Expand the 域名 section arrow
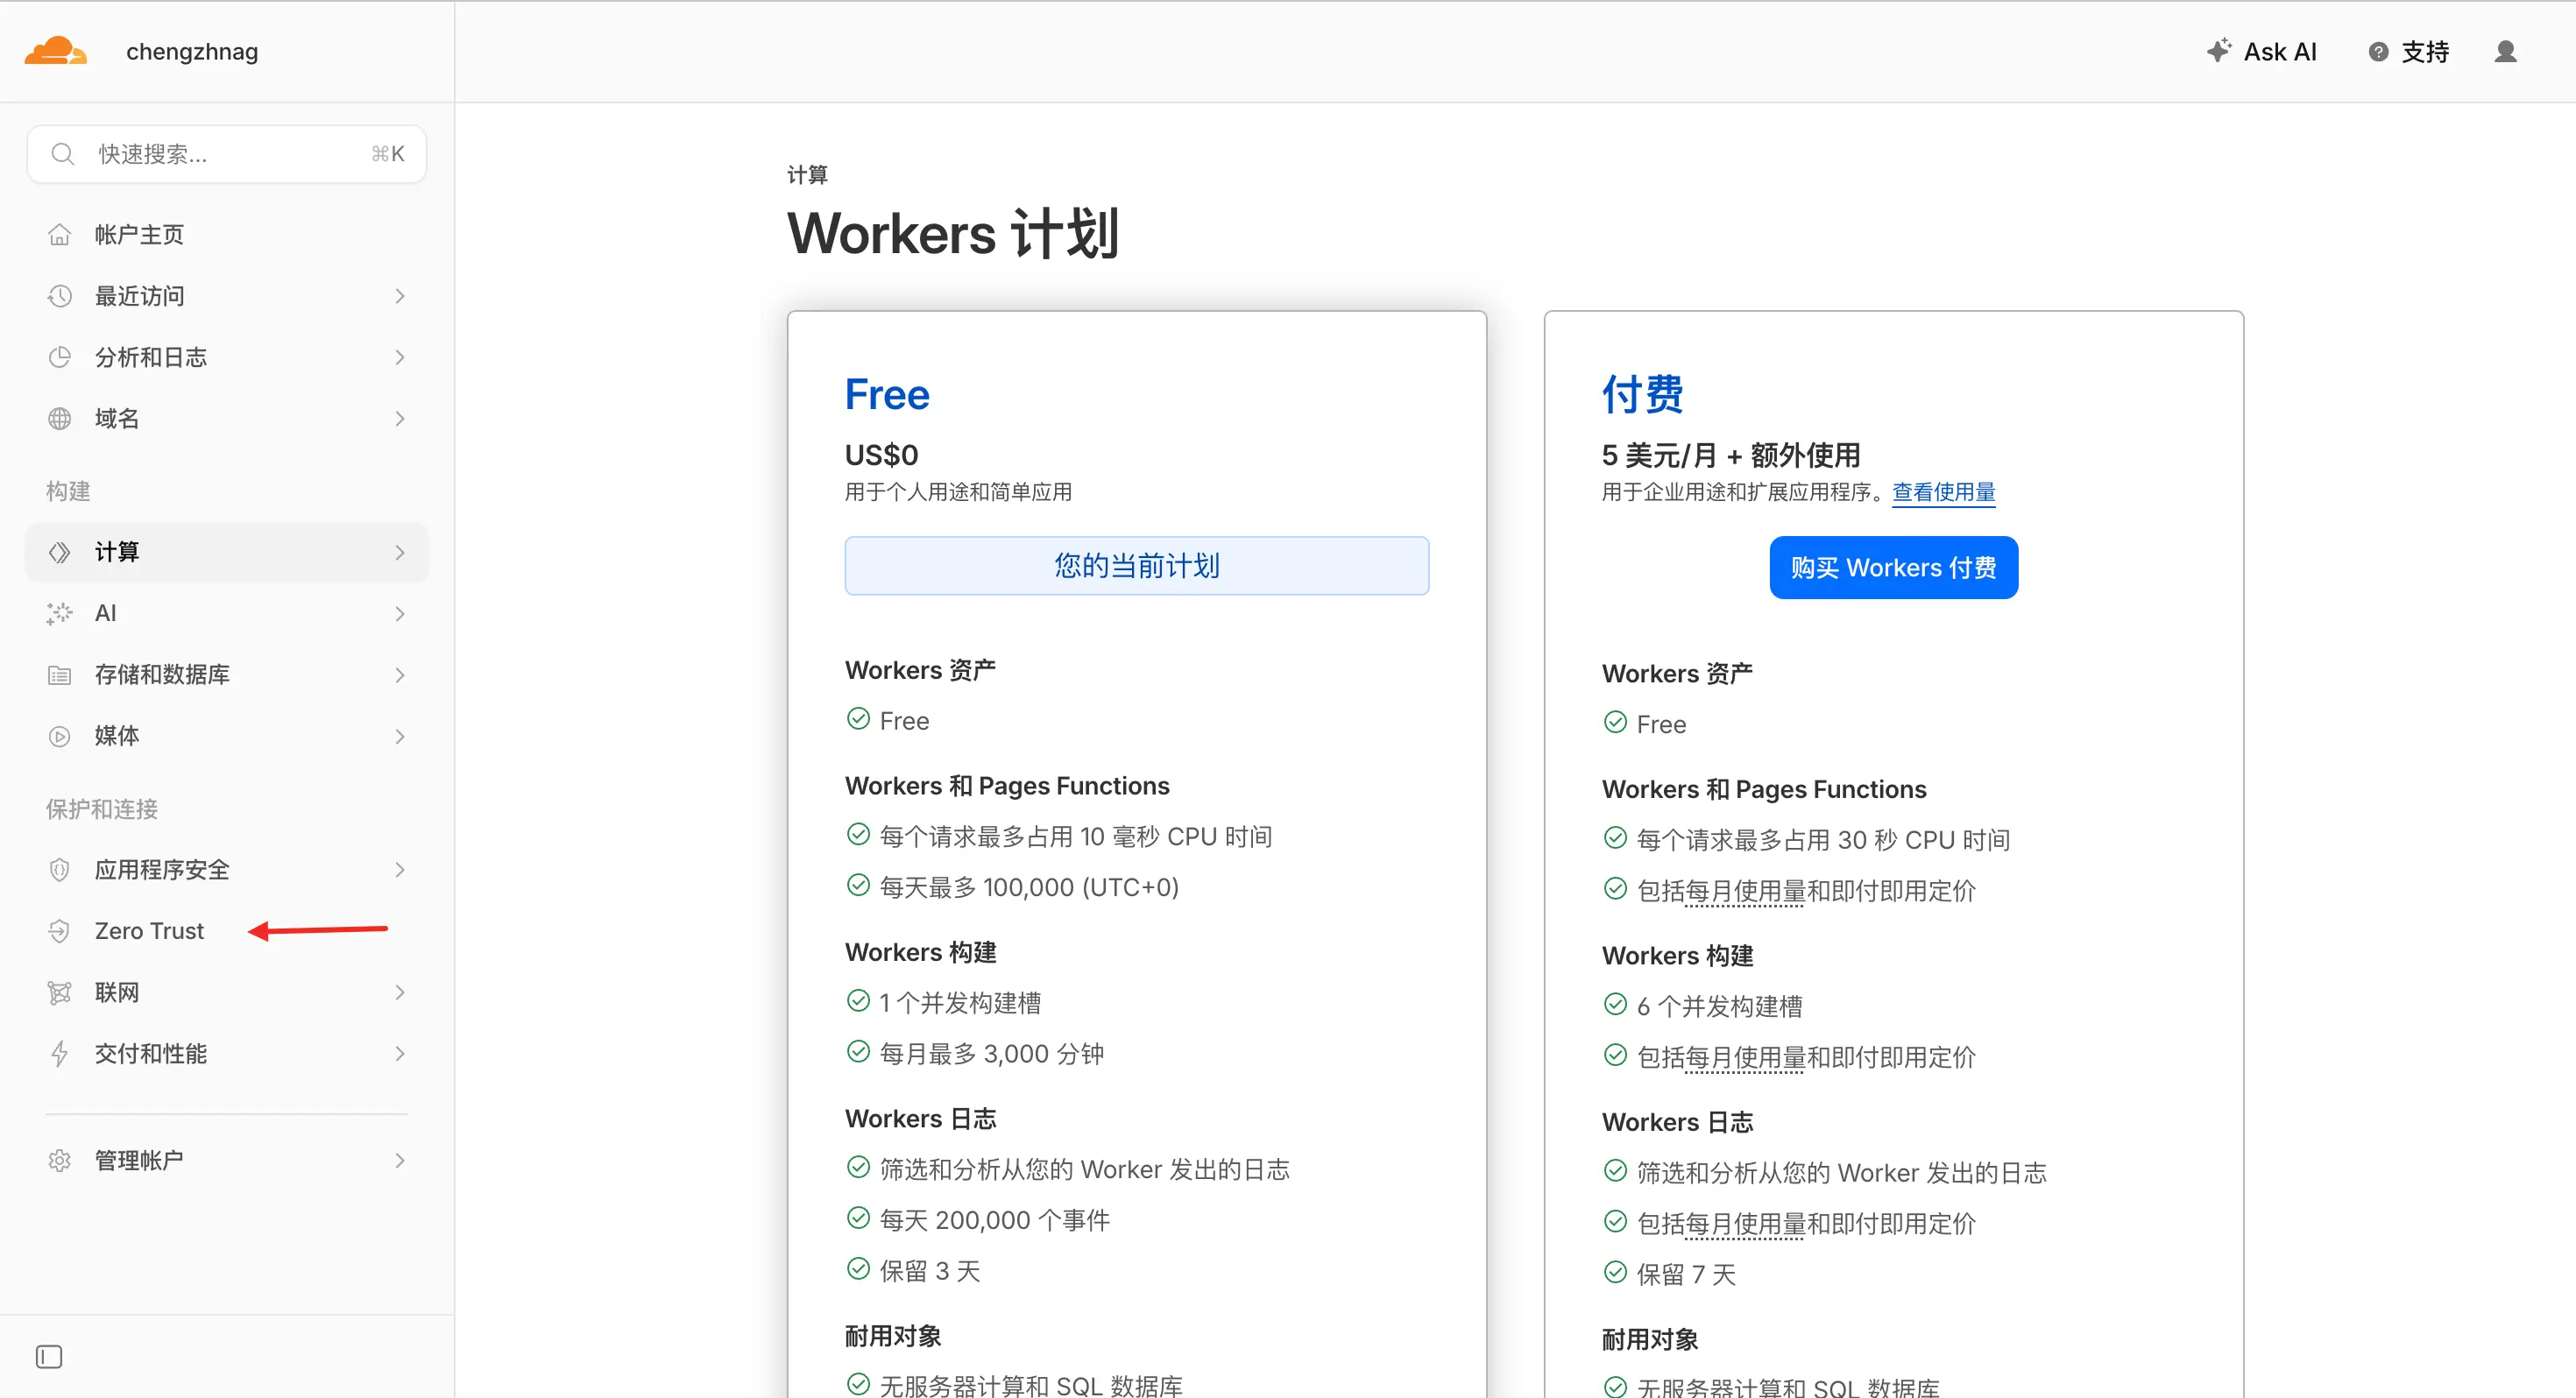The height and width of the screenshot is (1398, 2576). tap(400, 419)
